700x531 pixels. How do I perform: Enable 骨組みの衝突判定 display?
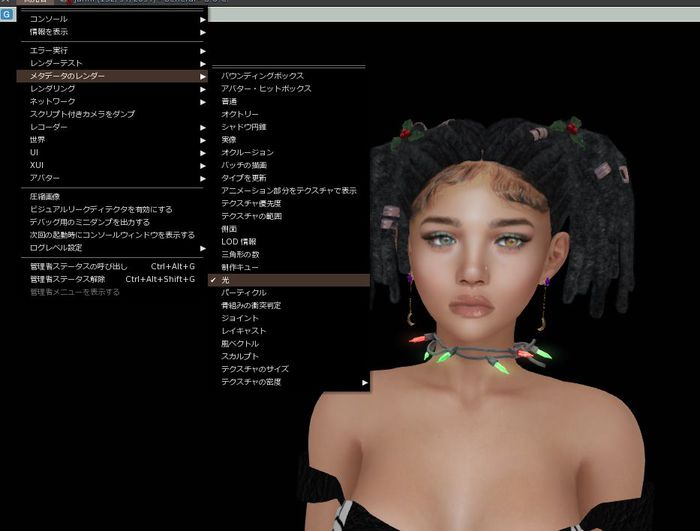pyautogui.click(x=289, y=305)
